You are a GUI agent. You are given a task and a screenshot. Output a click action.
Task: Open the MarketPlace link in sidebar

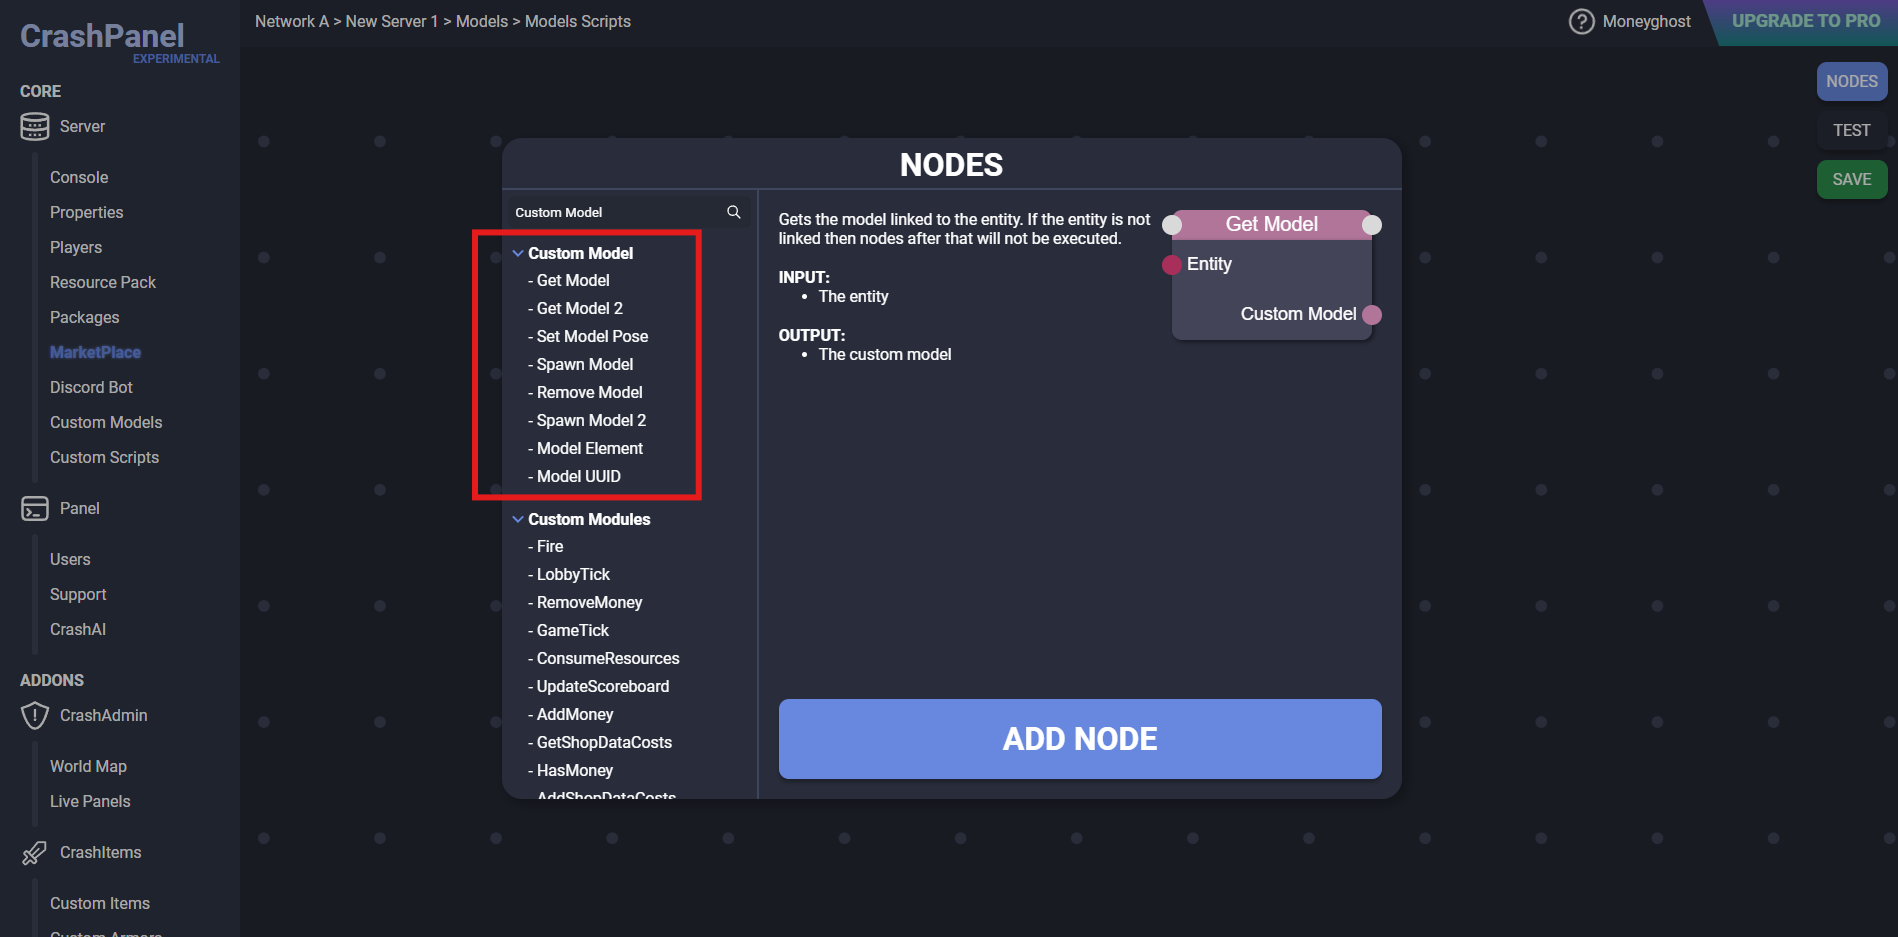point(95,352)
